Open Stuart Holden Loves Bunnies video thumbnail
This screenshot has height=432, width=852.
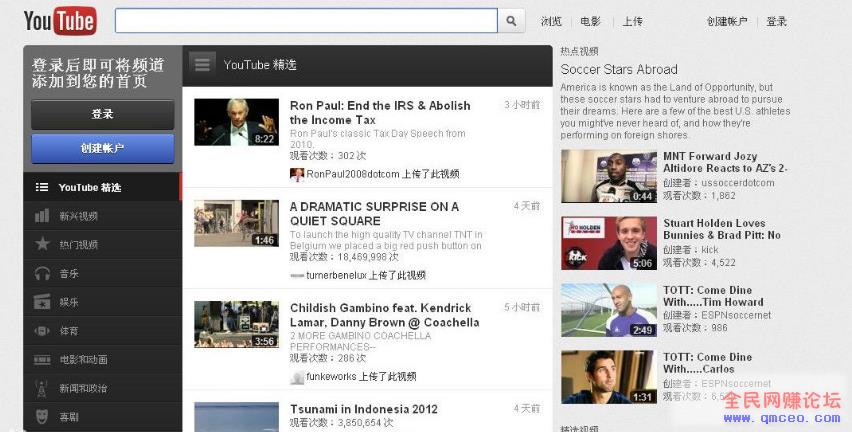point(609,243)
